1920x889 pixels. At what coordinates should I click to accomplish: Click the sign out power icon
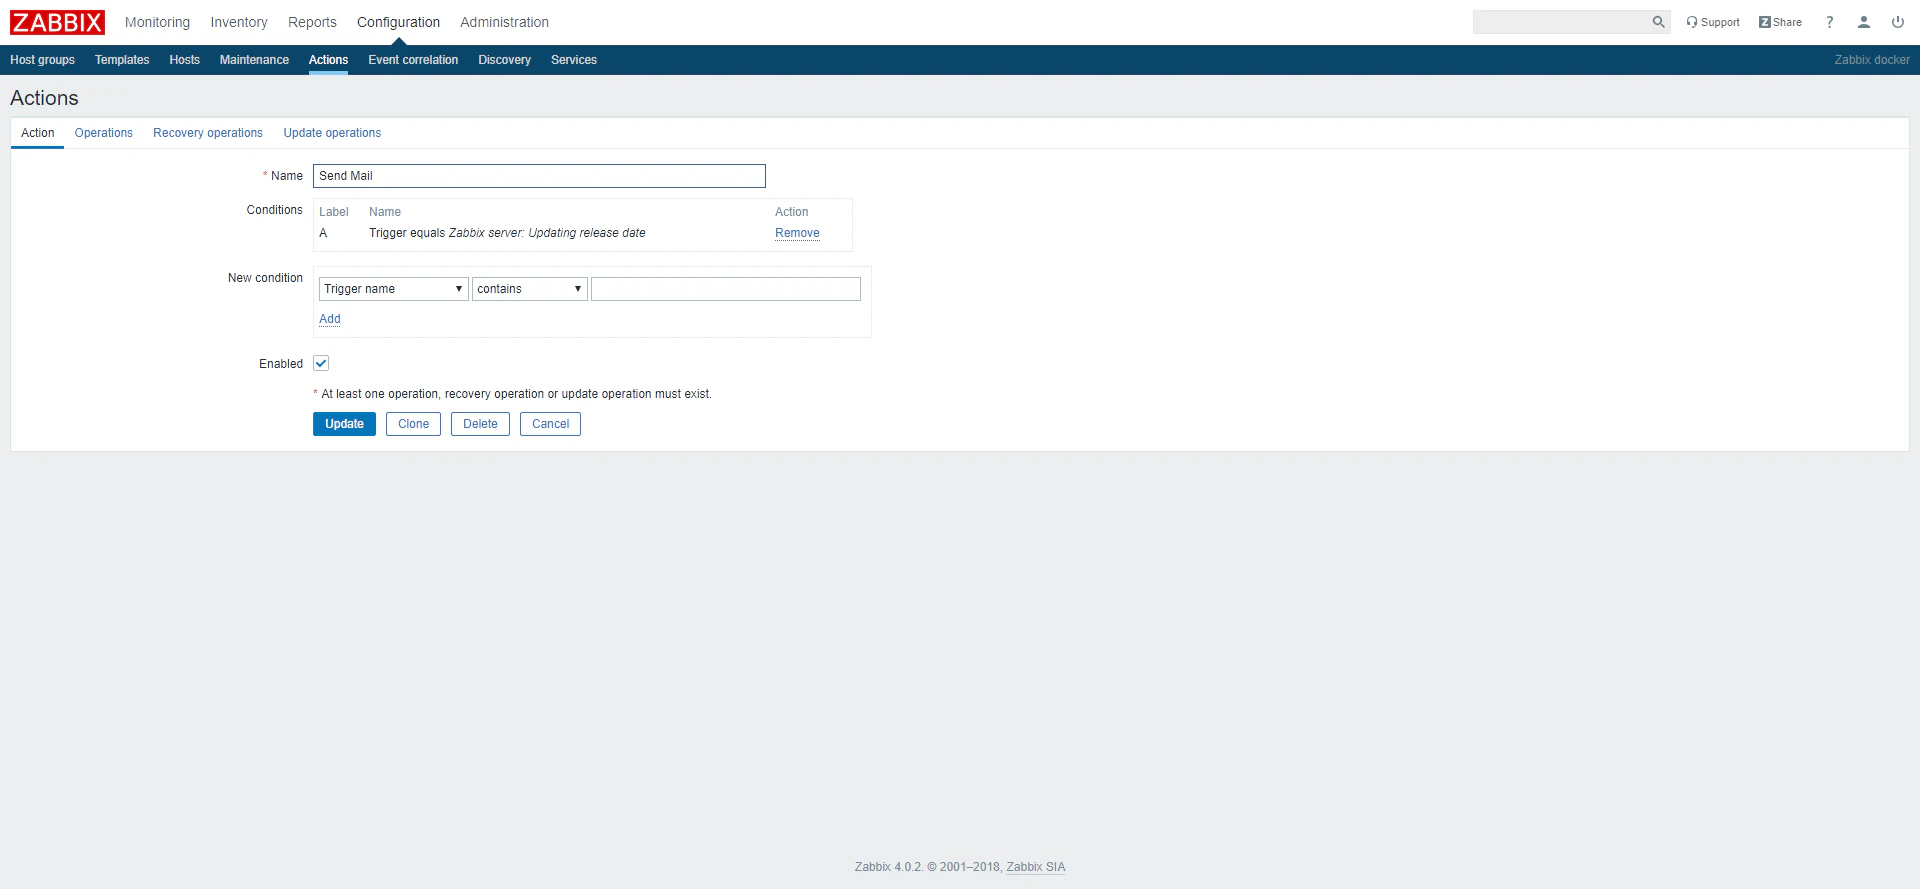click(x=1898, y=22)
